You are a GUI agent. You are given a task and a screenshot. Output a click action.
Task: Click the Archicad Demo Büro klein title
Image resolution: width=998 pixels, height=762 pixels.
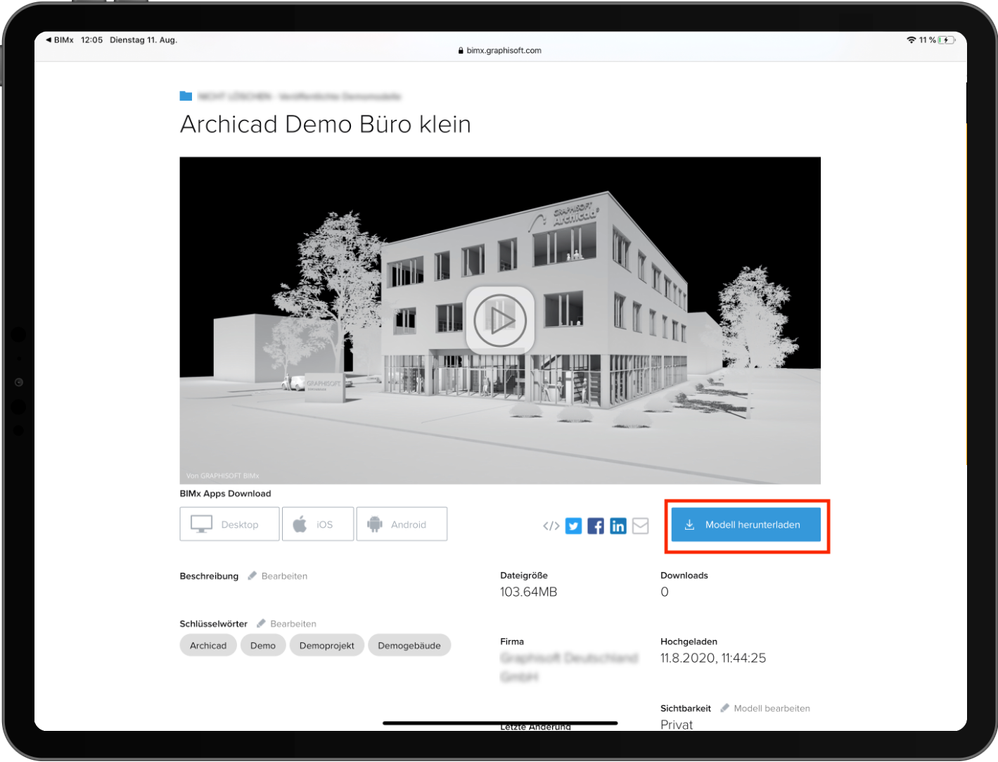tap(325, 124)
